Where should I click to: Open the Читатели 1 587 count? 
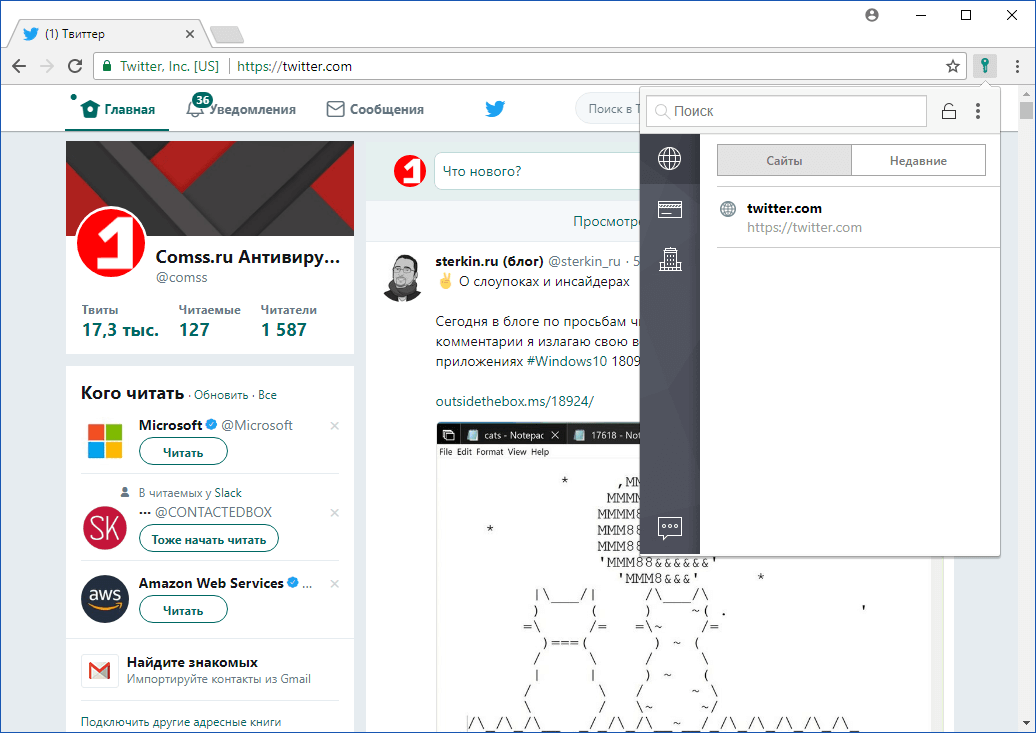(289, 321)
